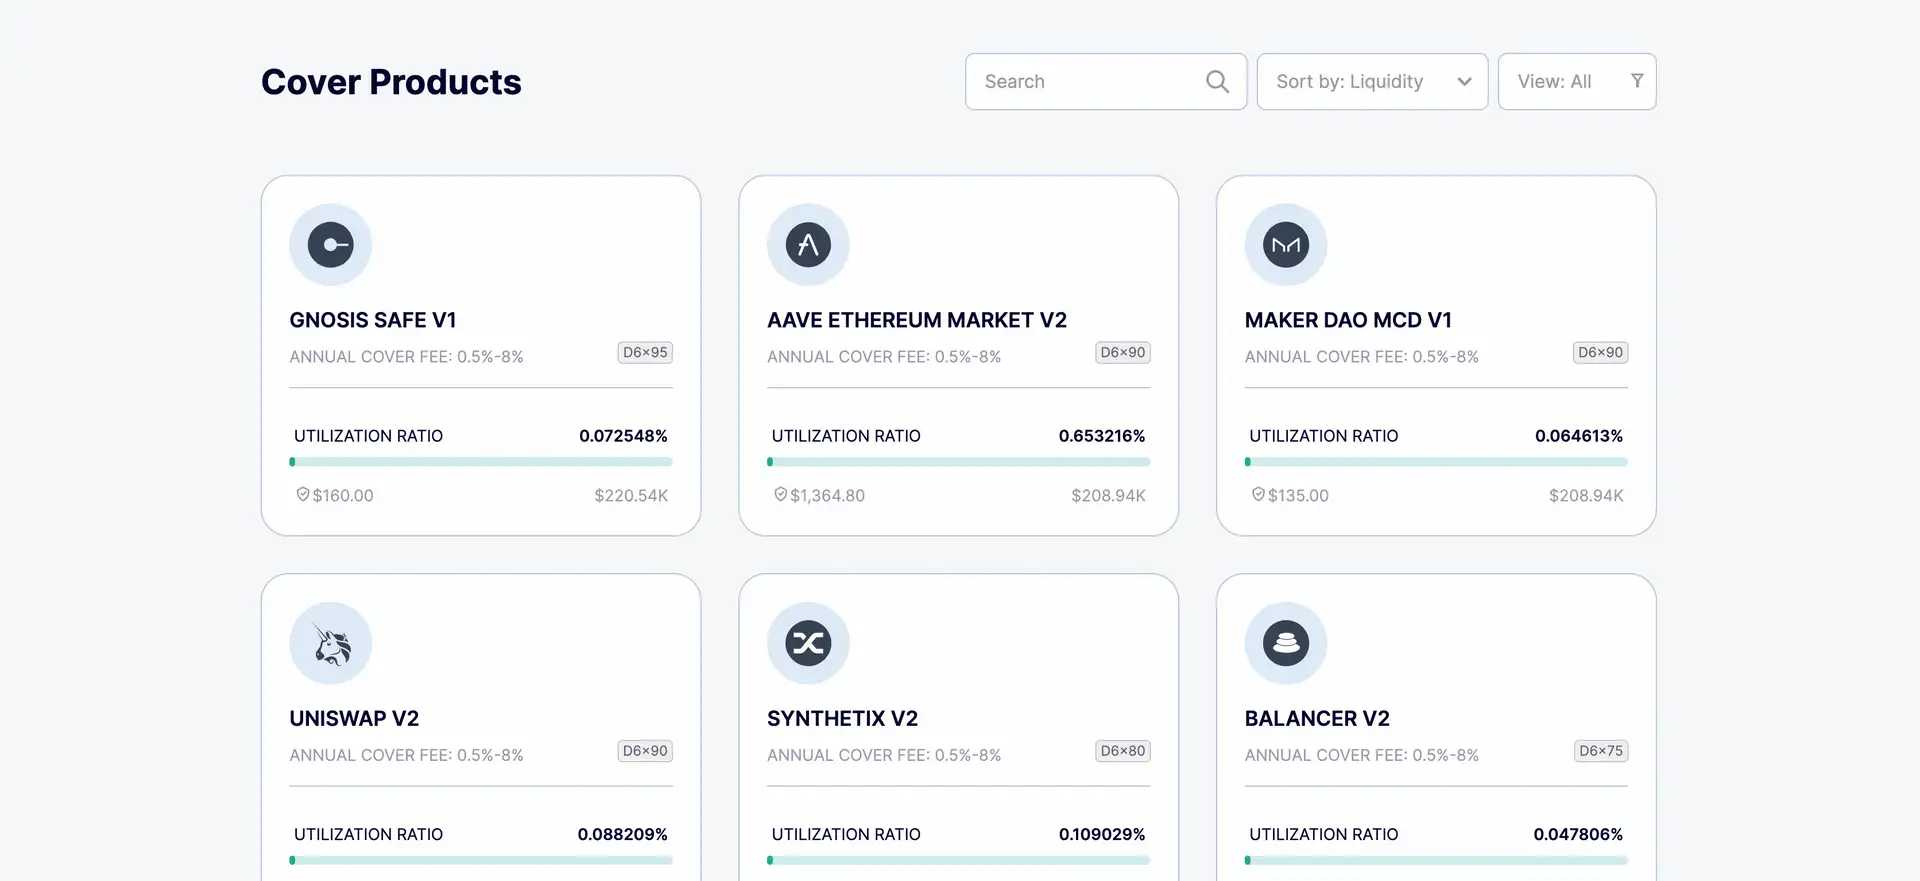Click the D6×80 badge on Synthetix
The image size is (1920, 881).
pyautogui.click(x=1122, y=751)
